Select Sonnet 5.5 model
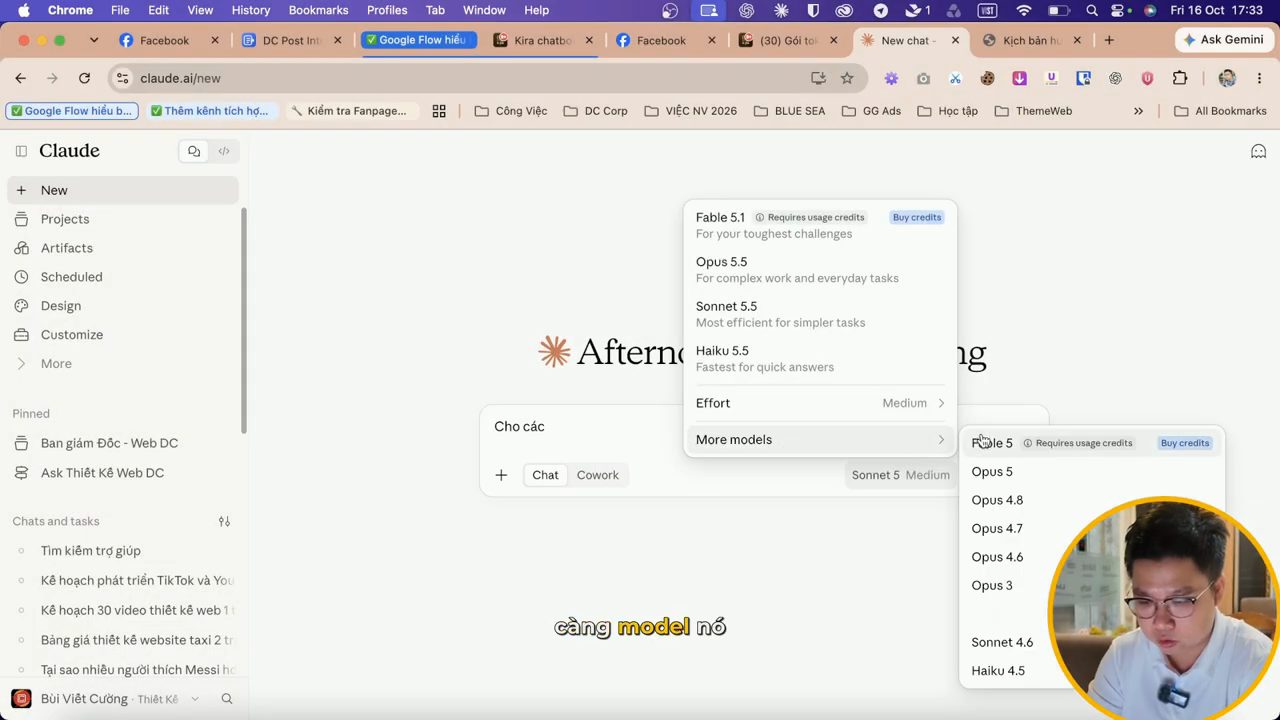 pyautogui.click(x=820, y=314)
